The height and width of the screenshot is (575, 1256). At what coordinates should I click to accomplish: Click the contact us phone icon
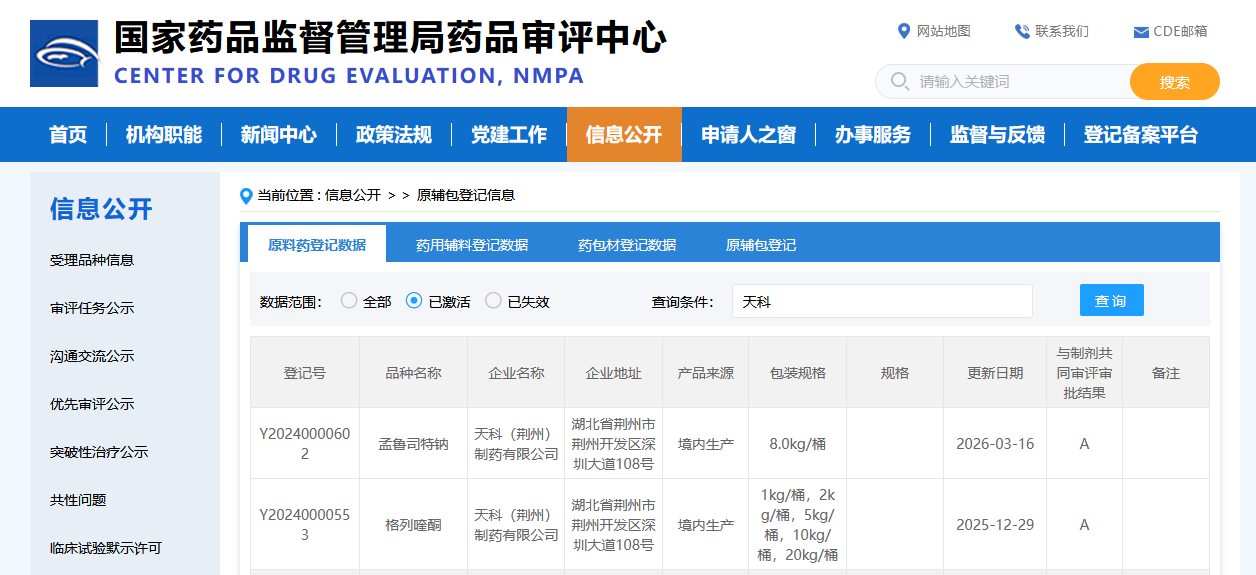[x=1021, y=31]
